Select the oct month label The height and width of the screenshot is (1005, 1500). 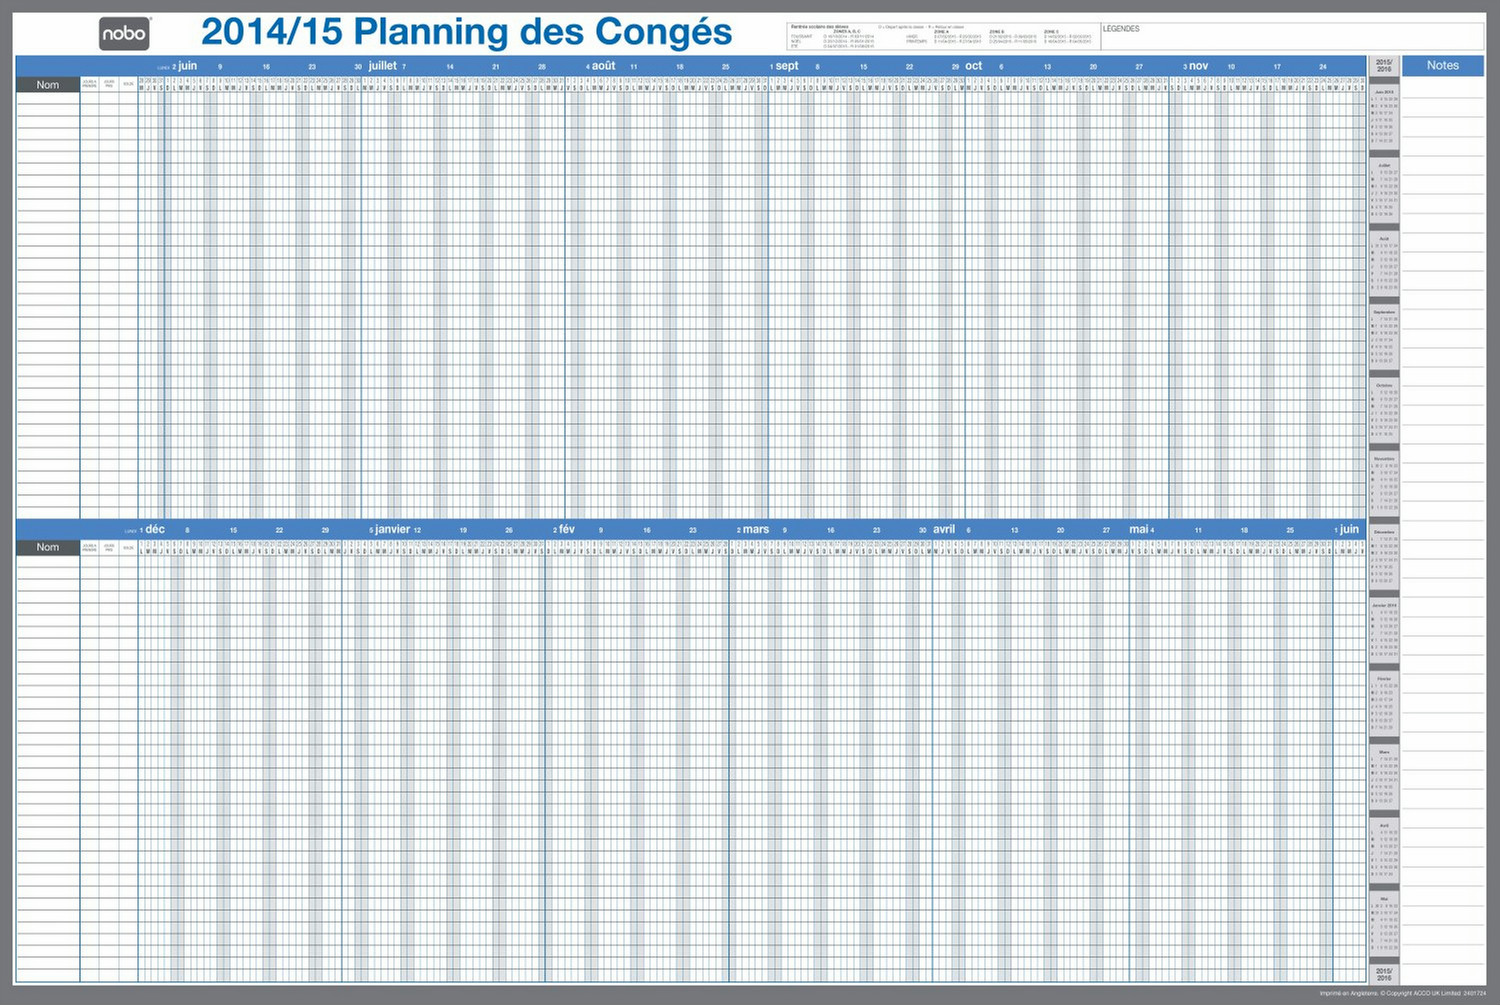click(973, 66)
